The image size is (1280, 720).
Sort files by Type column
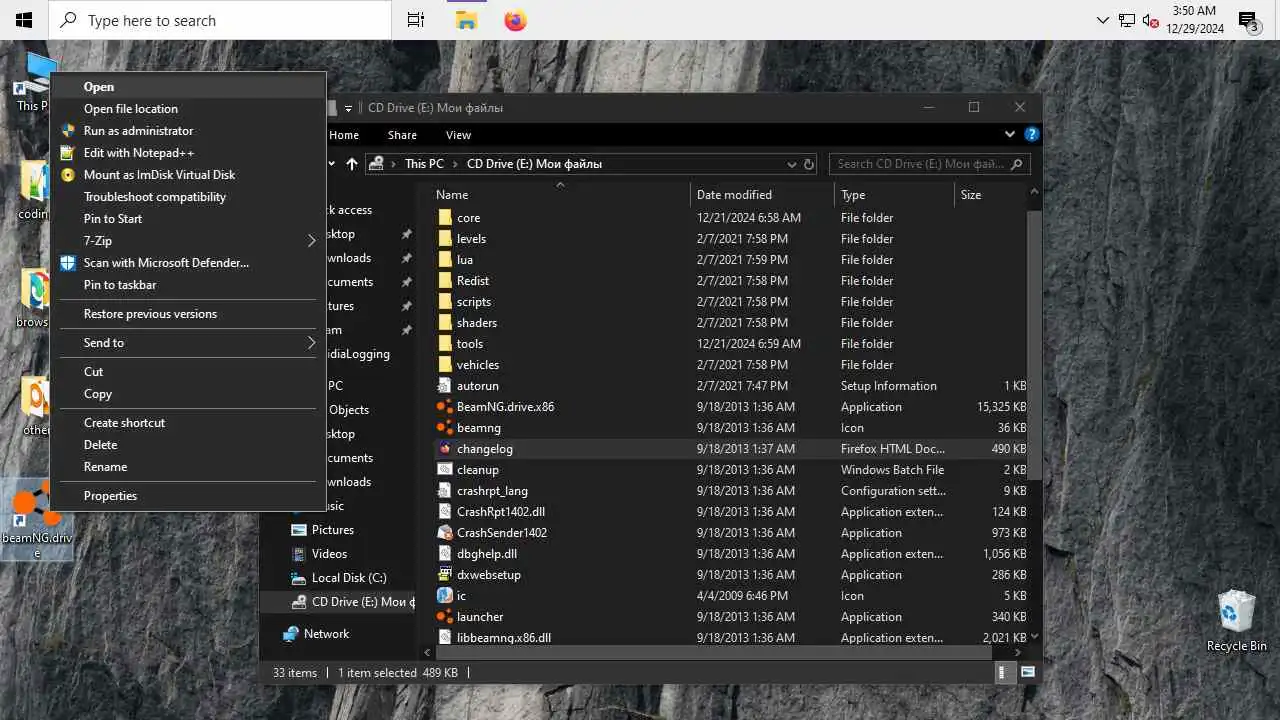tap(894, 195)
